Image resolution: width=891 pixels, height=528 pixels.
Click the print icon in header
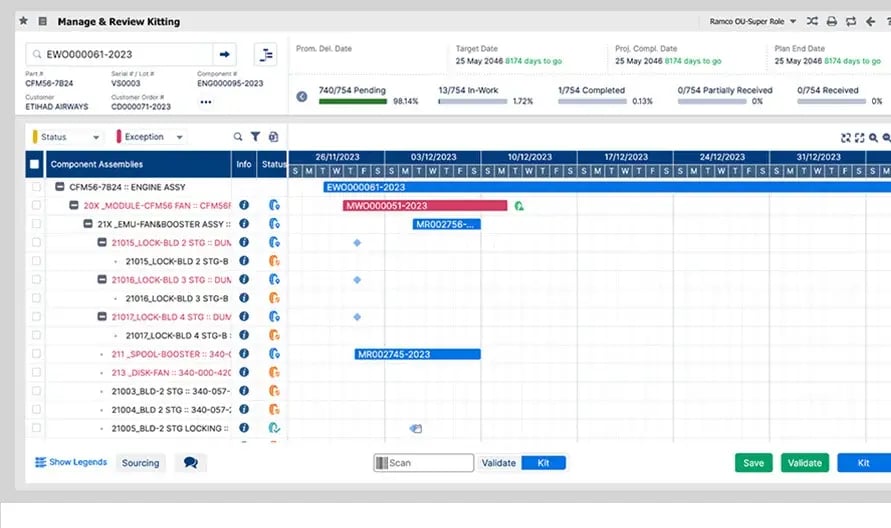830,21
